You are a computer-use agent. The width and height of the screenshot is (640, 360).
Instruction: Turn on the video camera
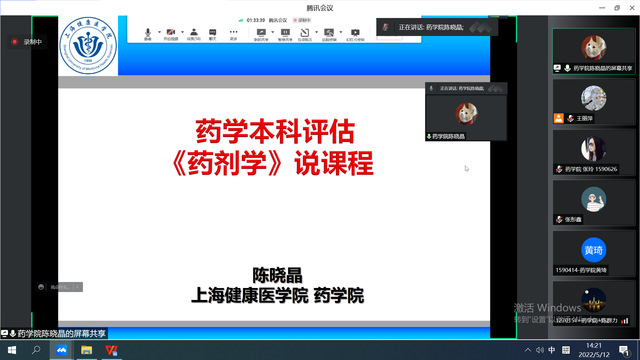pyautogui.click(x=171, y=34)
